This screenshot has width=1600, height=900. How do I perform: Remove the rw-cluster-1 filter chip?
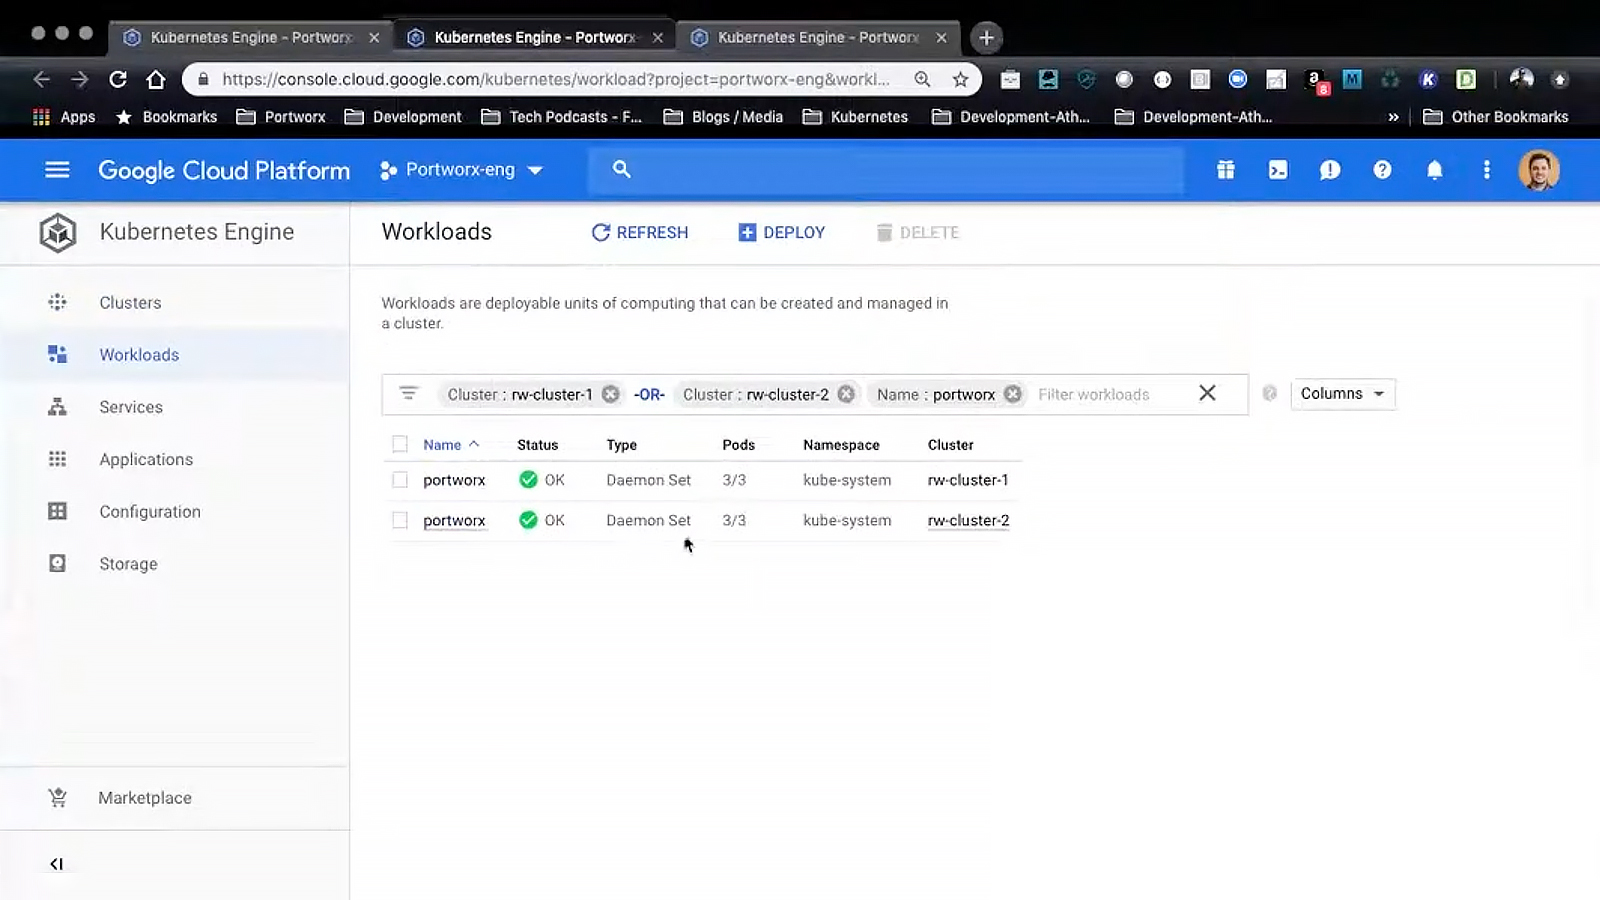[610, 394]
